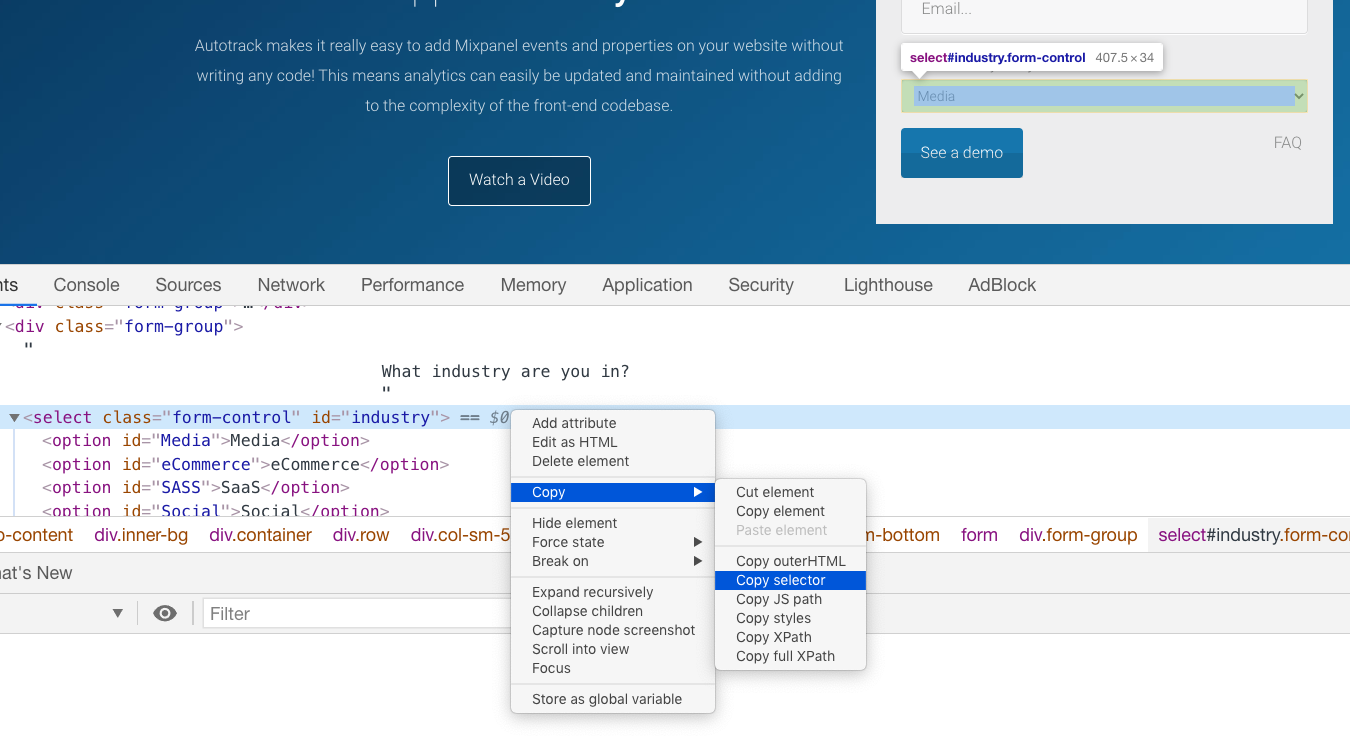Open Break on submenu
This screenshot has width=1350, height=747.
pyautogui.click(x=613, y=561)
